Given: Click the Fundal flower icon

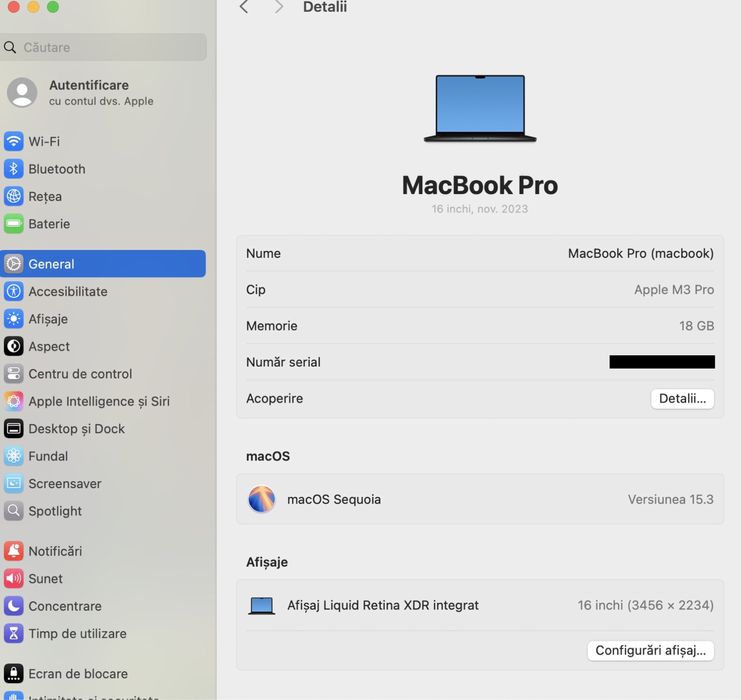Looking at the screenshot, I should coord(14,456).
